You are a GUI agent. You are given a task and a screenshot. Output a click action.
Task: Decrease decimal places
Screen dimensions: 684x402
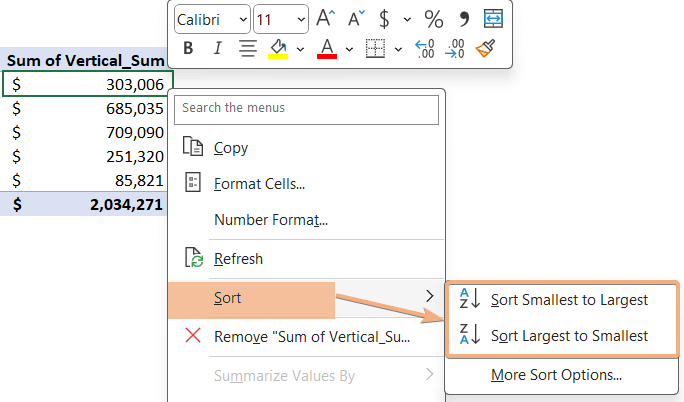(455, 48)
